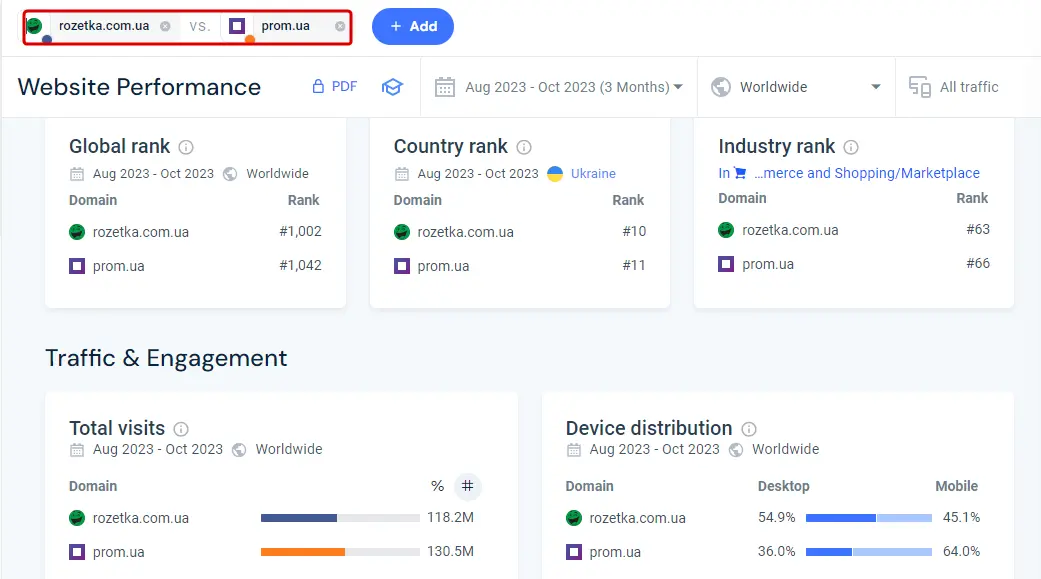
Task: Click the #1,002 global rank value
Action: [x=300, y=231]
